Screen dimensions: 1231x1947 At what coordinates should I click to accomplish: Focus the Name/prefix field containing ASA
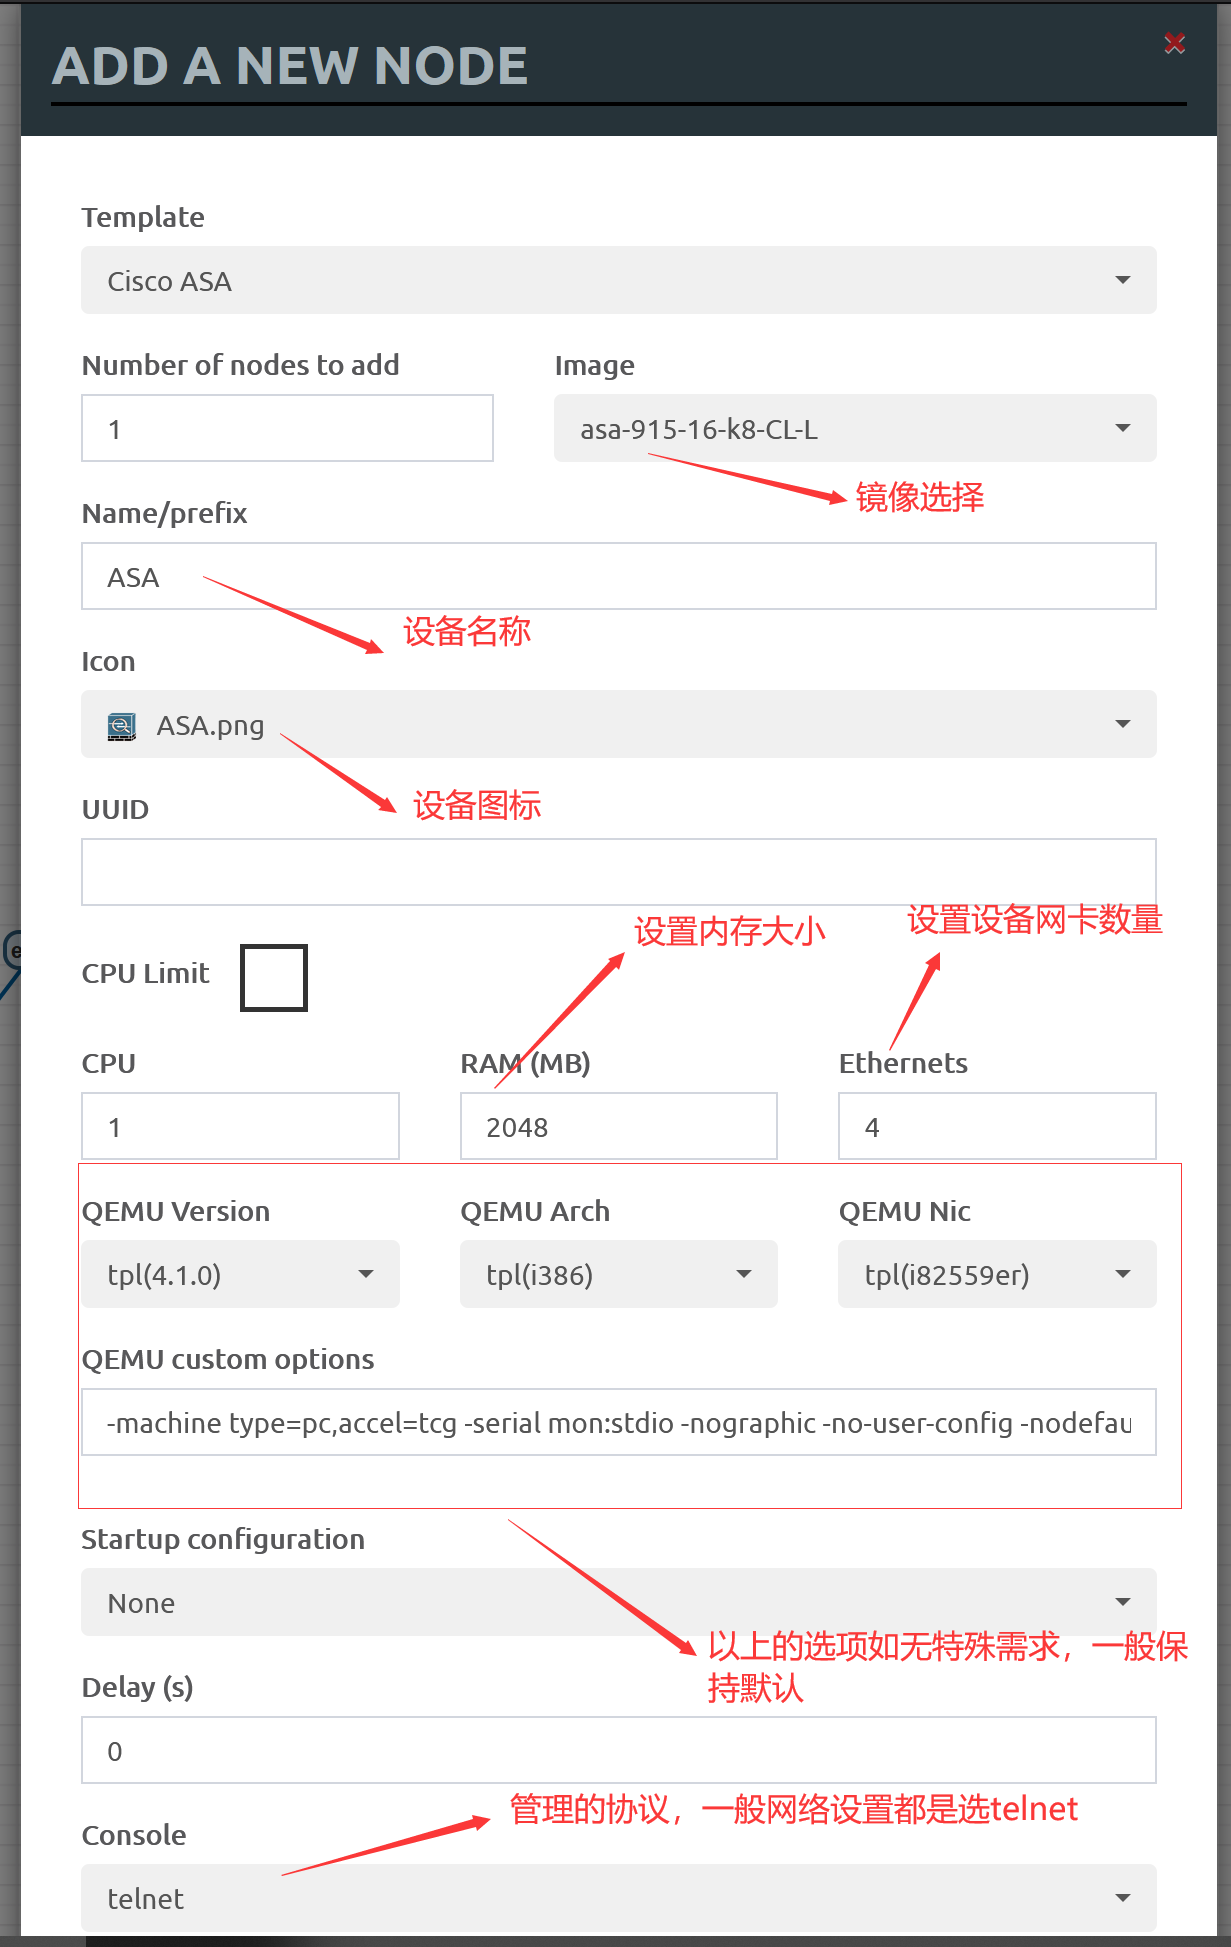pos(618,576)
